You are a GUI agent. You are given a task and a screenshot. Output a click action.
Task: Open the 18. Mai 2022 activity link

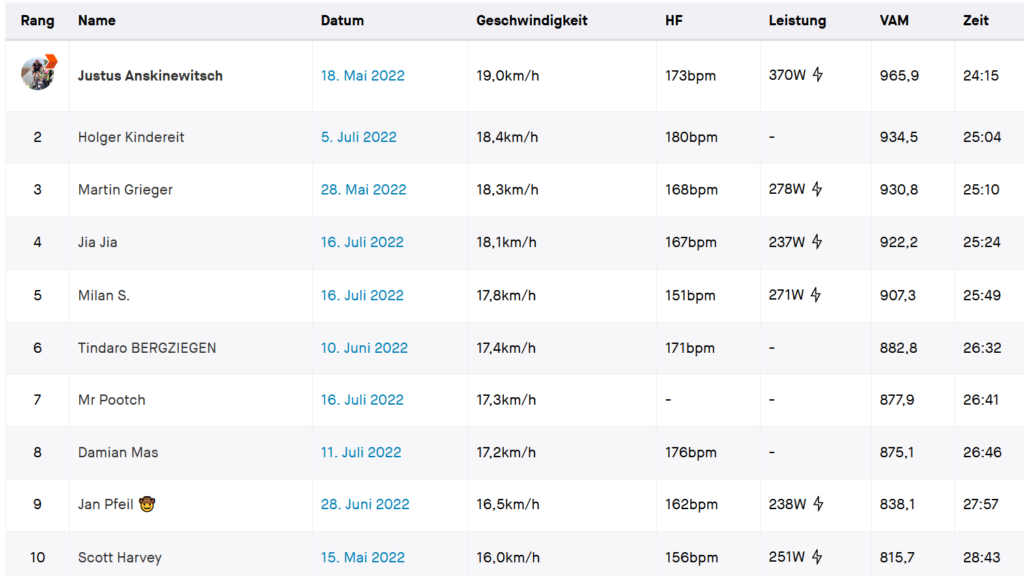[x=362, y=76]
